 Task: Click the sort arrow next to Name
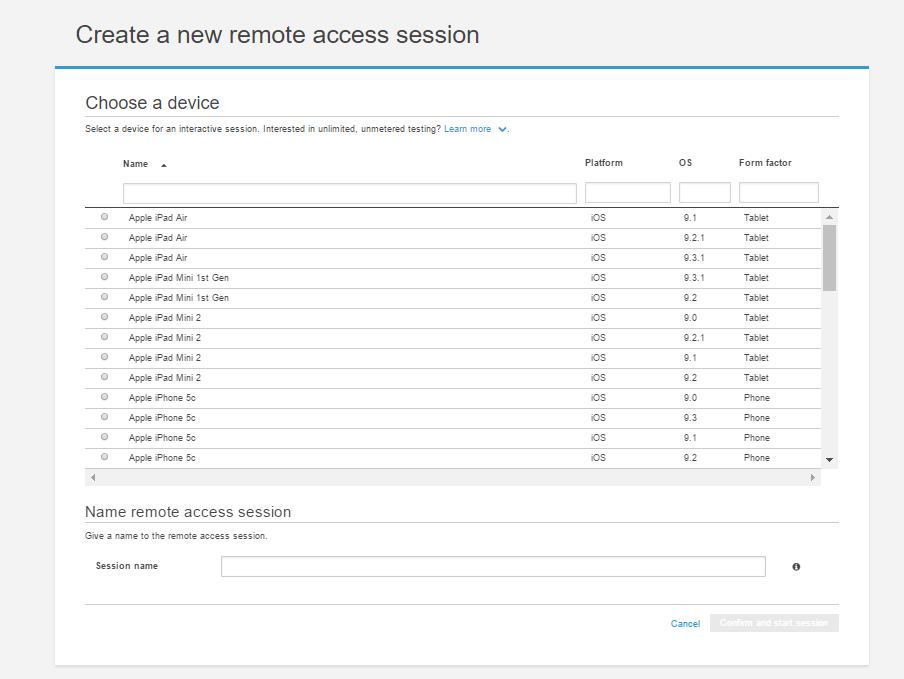[164, 164]
